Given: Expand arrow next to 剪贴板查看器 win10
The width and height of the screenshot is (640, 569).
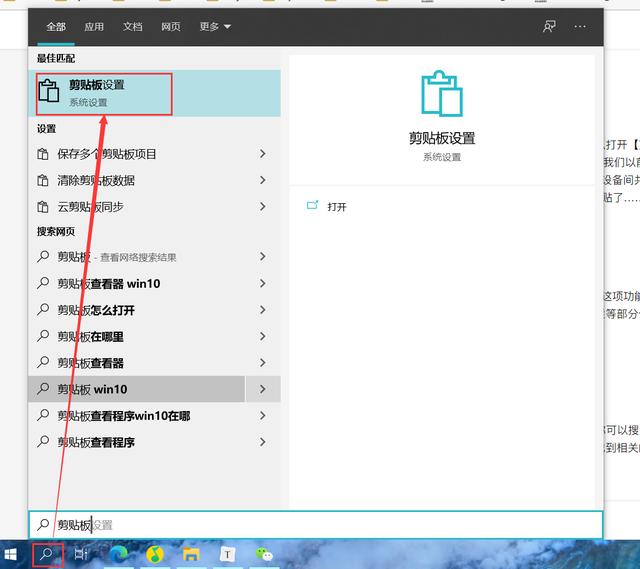Looking at the screenshot, I should (x=262, y=283).
